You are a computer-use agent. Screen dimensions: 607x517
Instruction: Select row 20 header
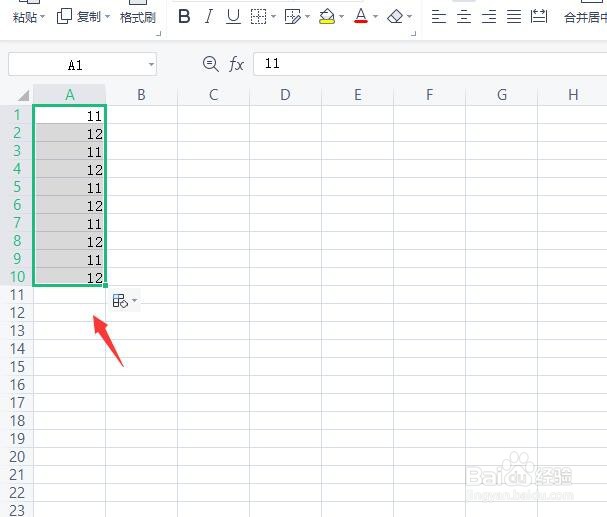(17, 457)
